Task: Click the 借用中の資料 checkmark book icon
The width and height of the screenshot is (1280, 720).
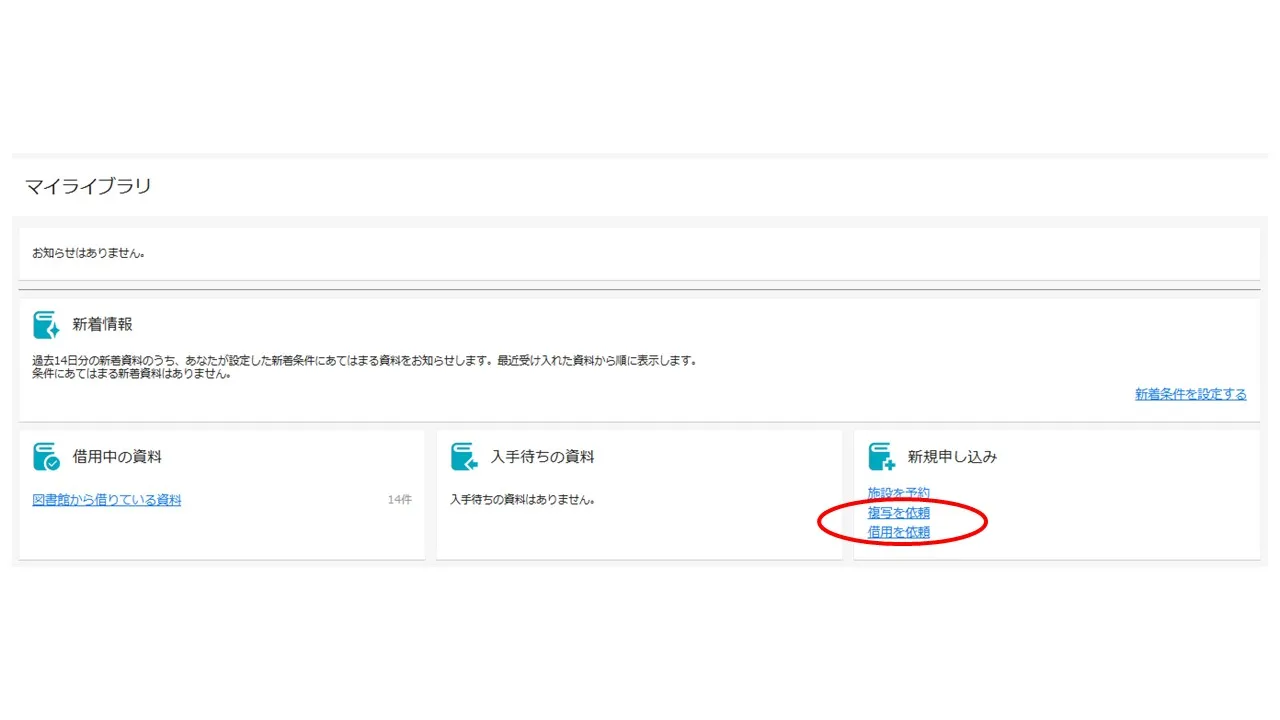Action: pos(46,457)
